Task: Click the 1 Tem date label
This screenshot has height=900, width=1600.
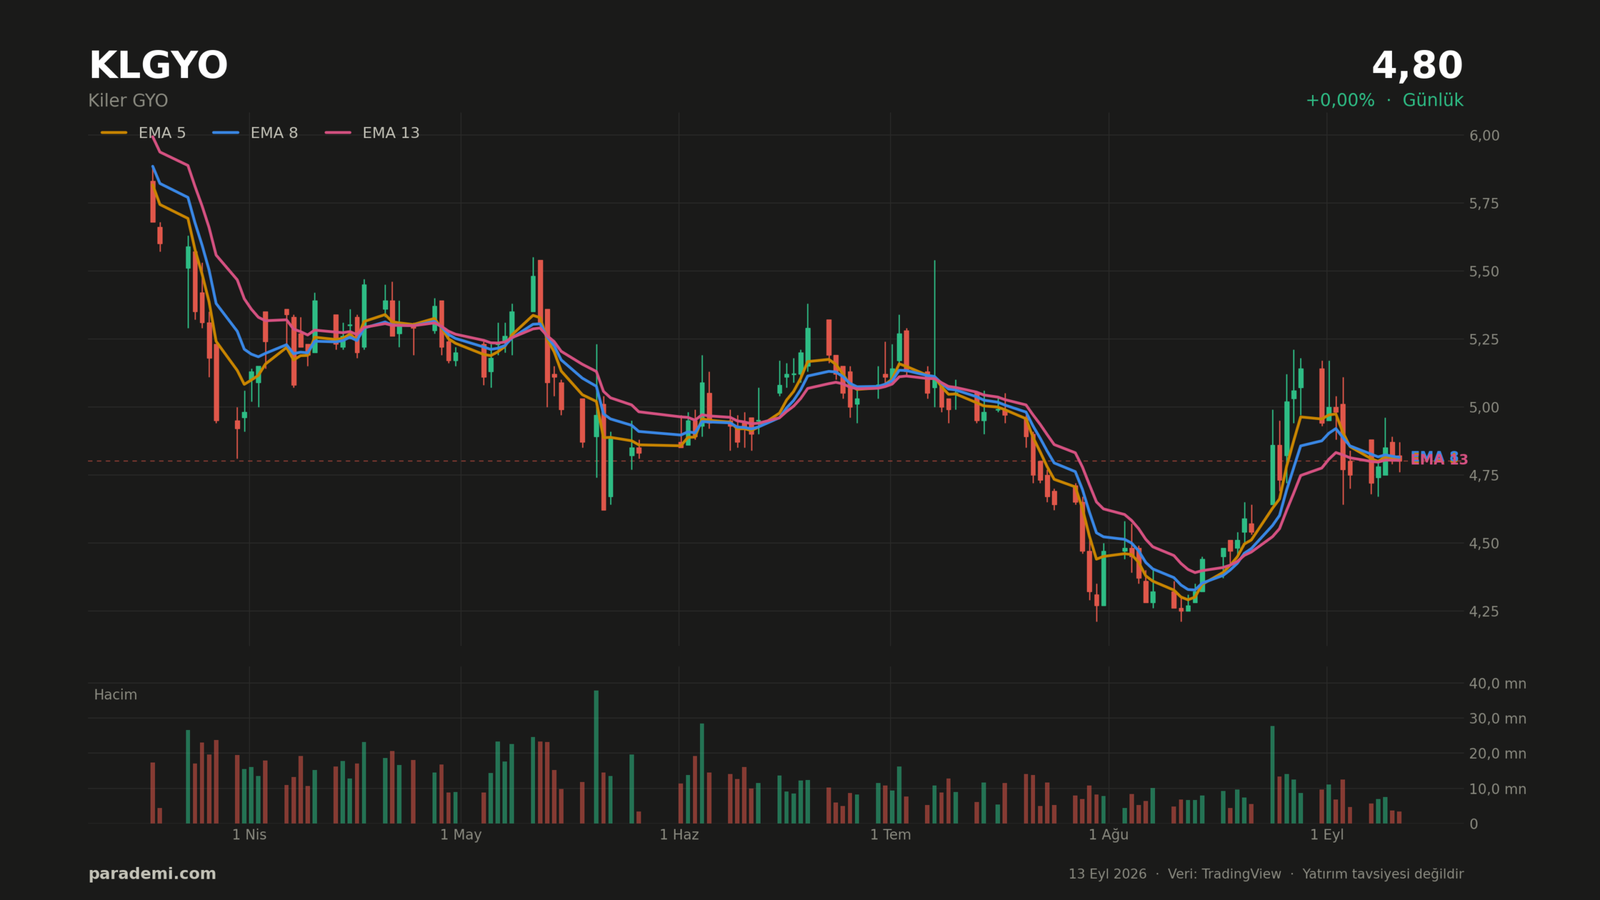Action: pyautogui.click(x=890, y=835)
